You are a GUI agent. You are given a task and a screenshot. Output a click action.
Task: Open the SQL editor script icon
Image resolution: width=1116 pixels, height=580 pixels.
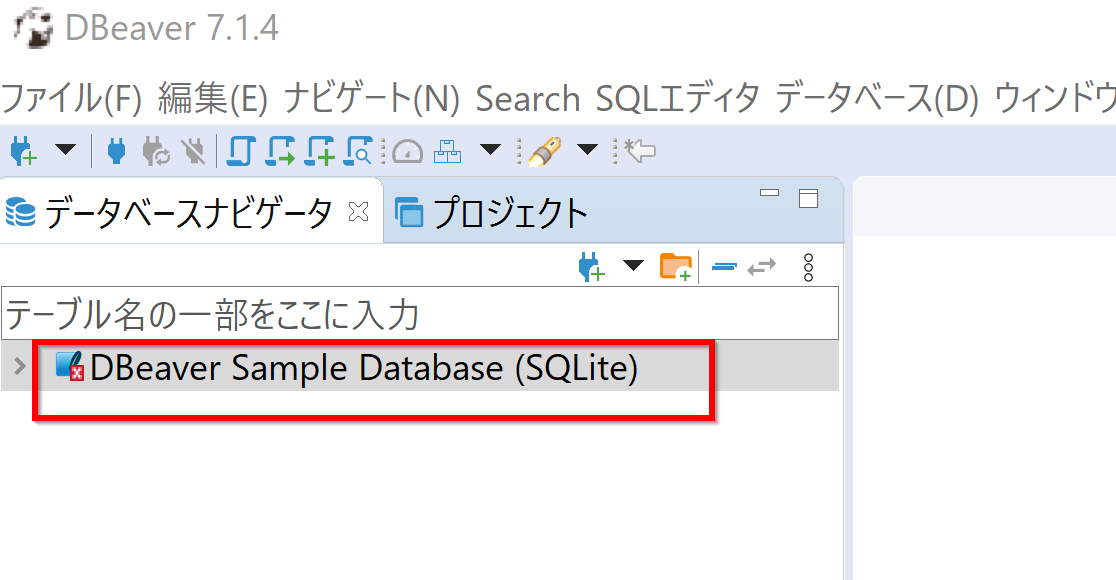pyautogui.click(x=241, y=151)
